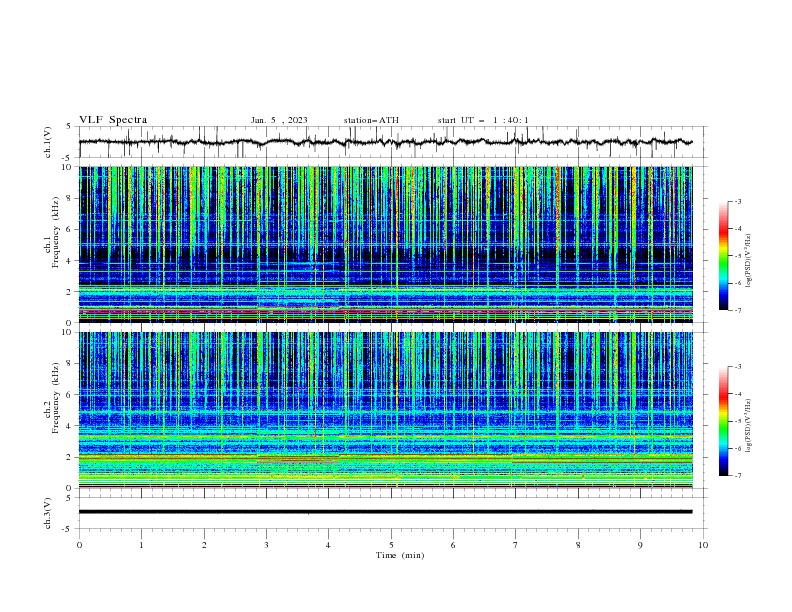Select the date "Jan. 5, 2023" header
The image size is (792, 612).
pos(279,120)
